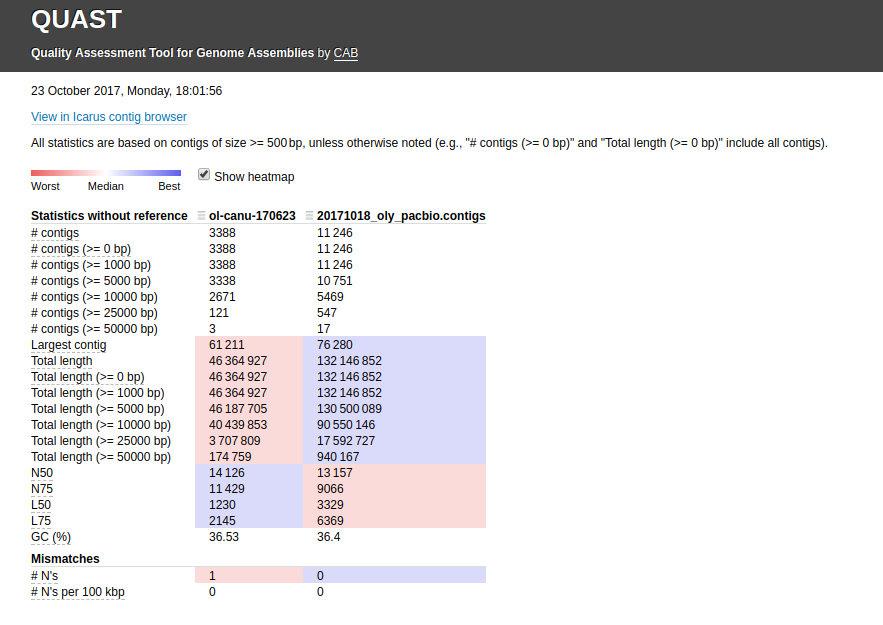Click the CAB link in header

tap(345, 53)
